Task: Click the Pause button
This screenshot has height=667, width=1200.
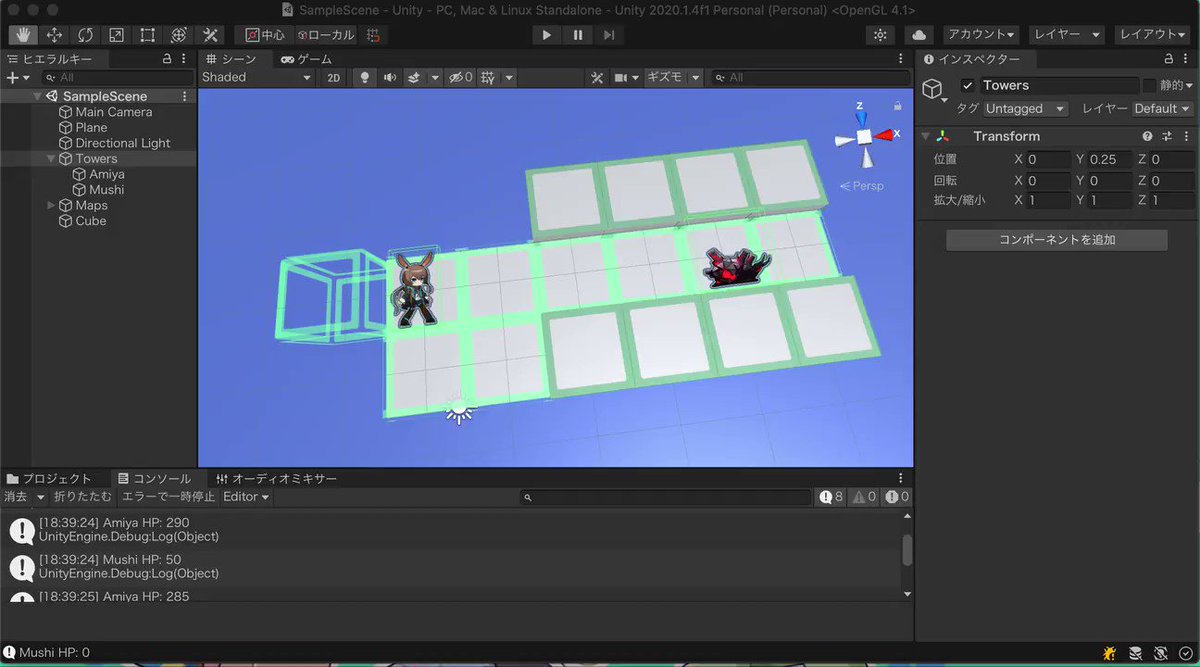Action: pyautogui.click(x=578, y=35)
